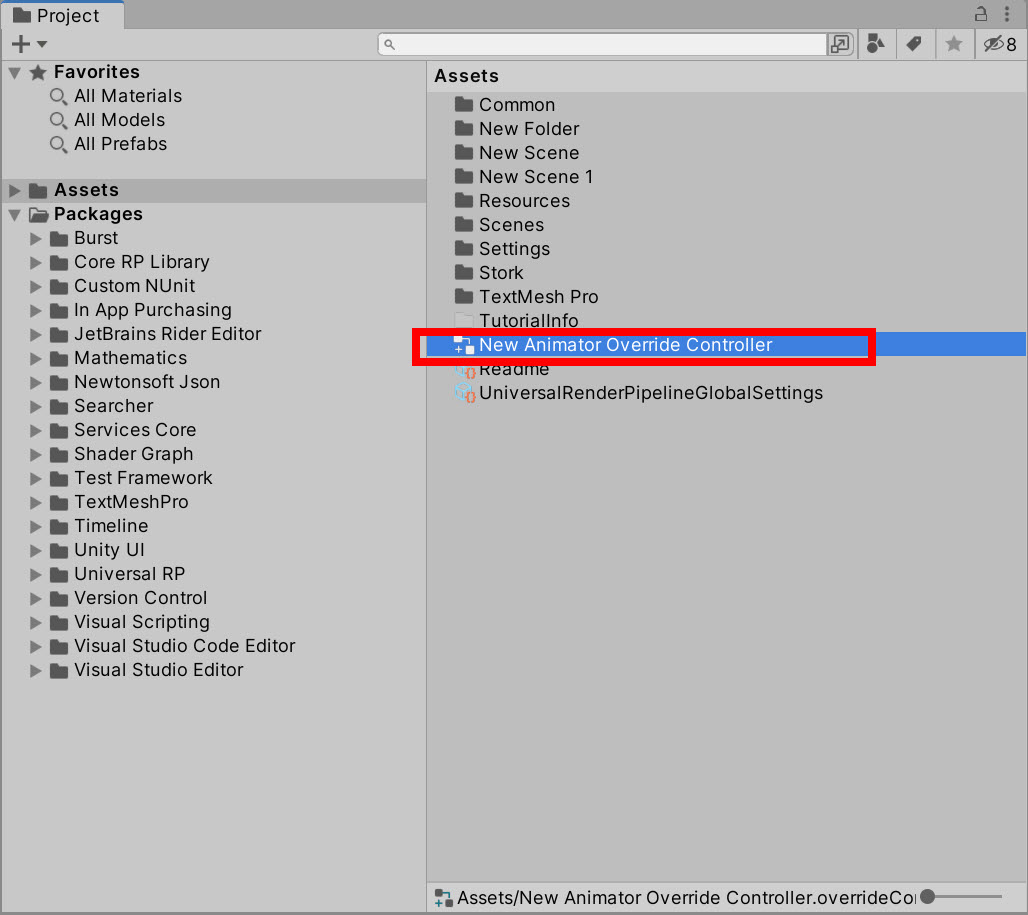1028x915 pixels.
Task: Click the Save search favorite star icon
Action: coord(954,44)
